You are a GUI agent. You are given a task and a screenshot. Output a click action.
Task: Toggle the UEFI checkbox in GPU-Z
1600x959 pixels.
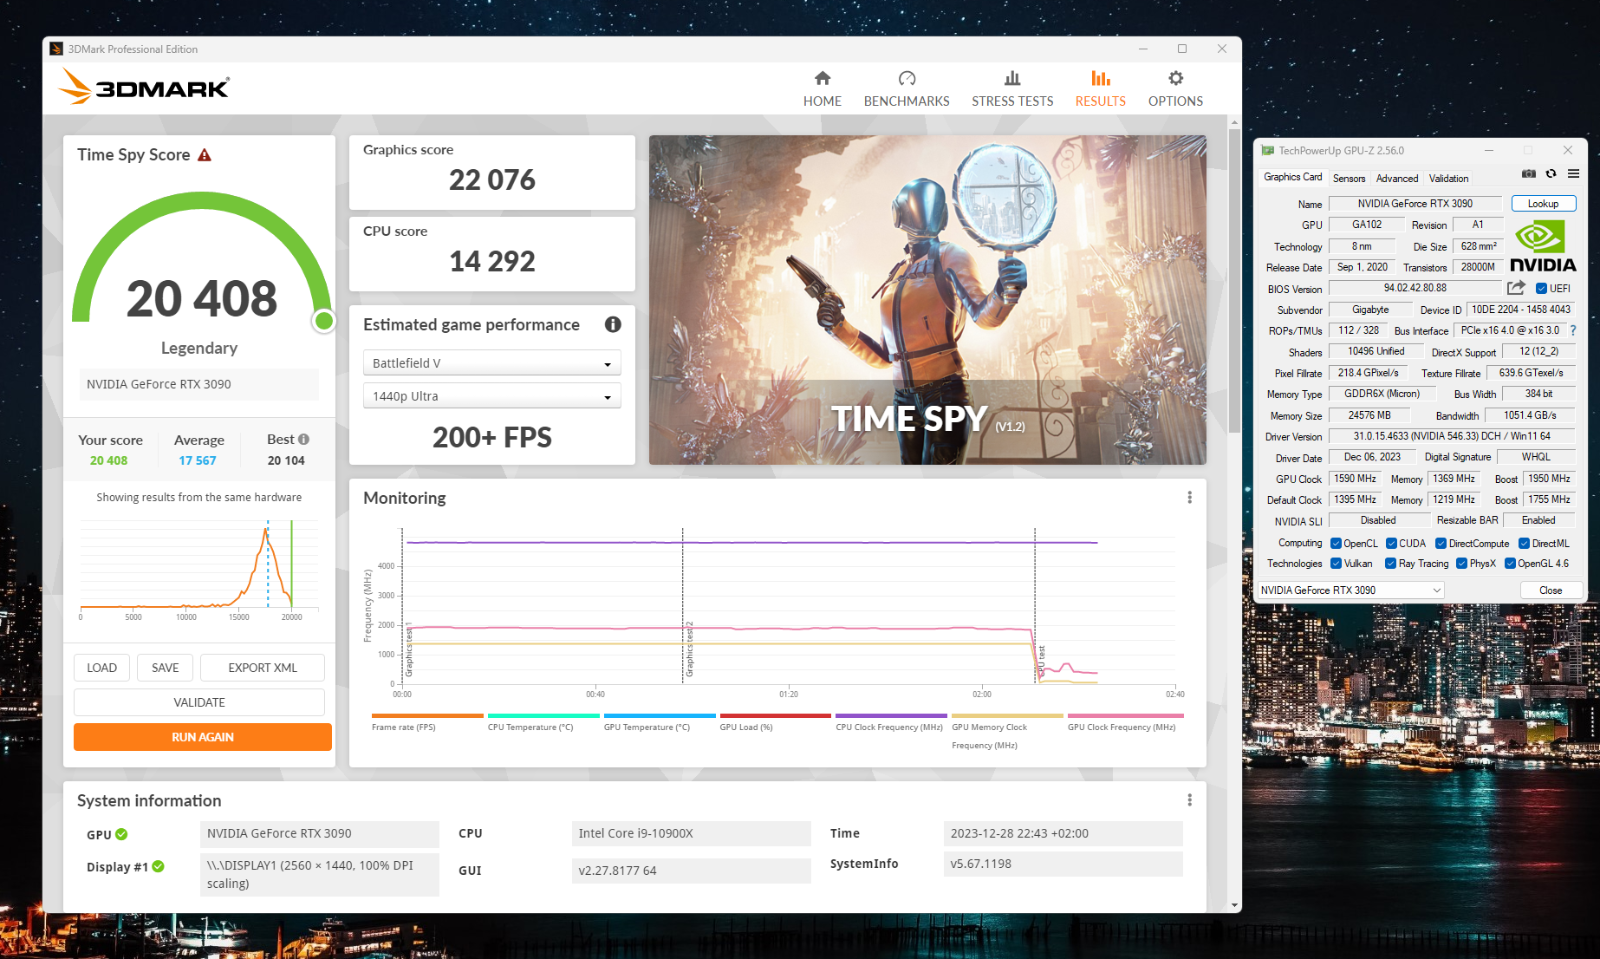click(1541, 289)
